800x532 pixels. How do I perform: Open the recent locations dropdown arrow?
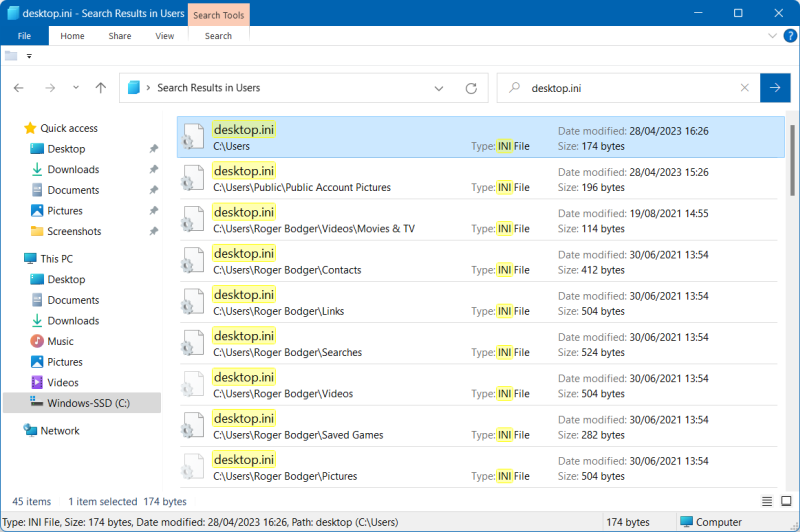click(x=78, y=88)
